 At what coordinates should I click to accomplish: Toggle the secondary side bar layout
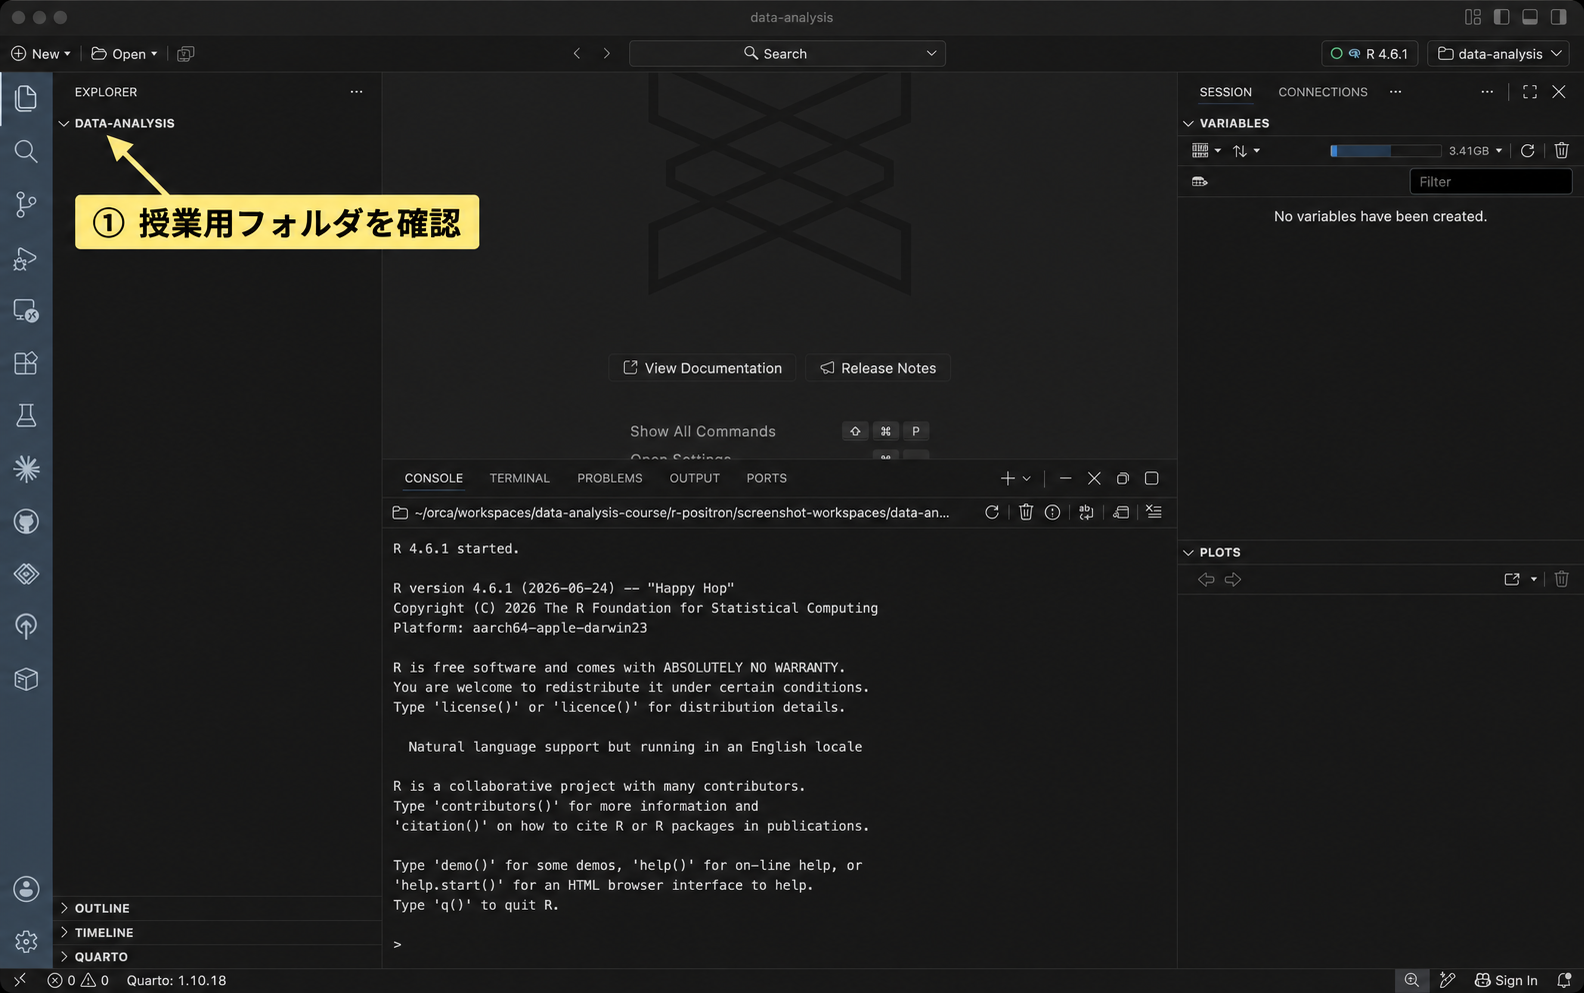(x=1559, y=17)
